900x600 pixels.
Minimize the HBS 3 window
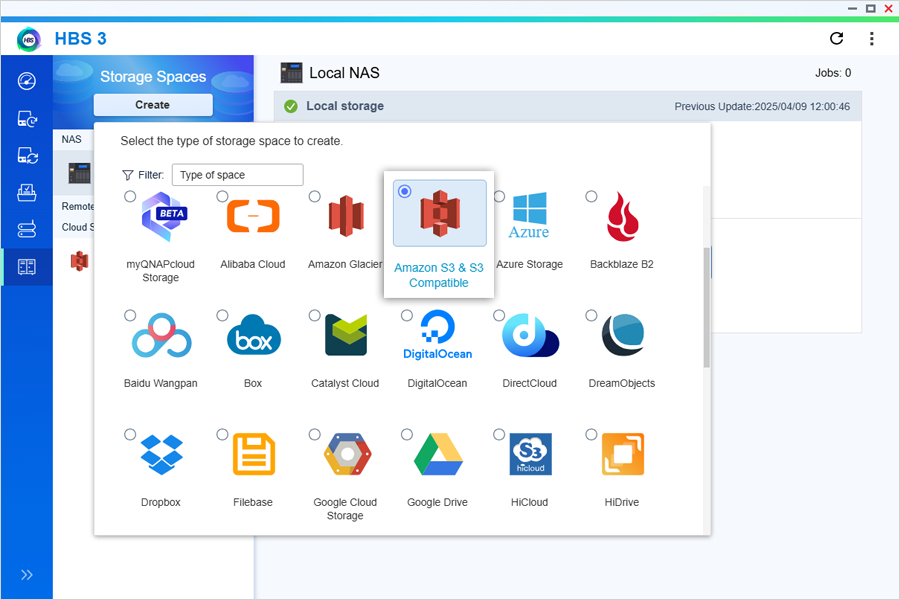click(852, 9)
